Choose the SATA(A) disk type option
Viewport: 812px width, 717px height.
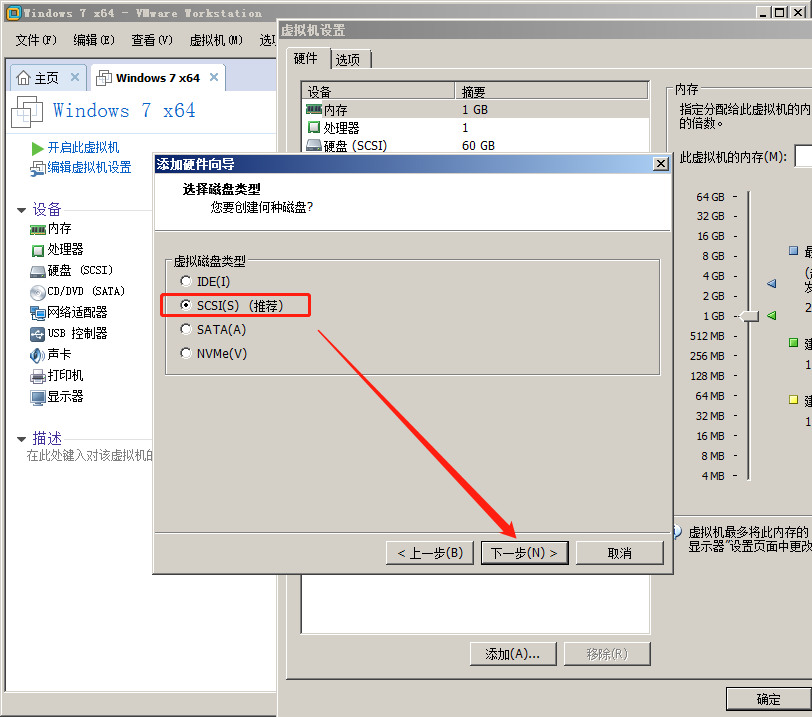pos(186,329)
